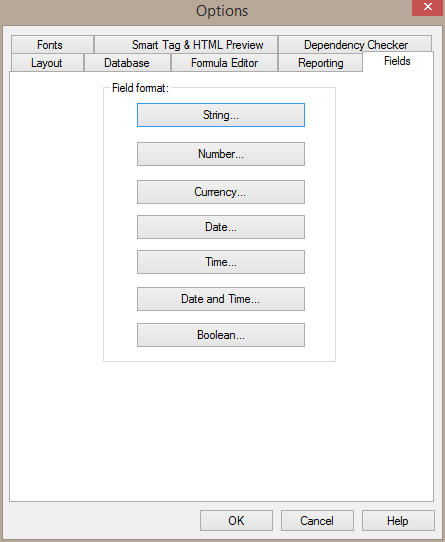
Task: Switch to the Layout tab
Action: point(47,63)
